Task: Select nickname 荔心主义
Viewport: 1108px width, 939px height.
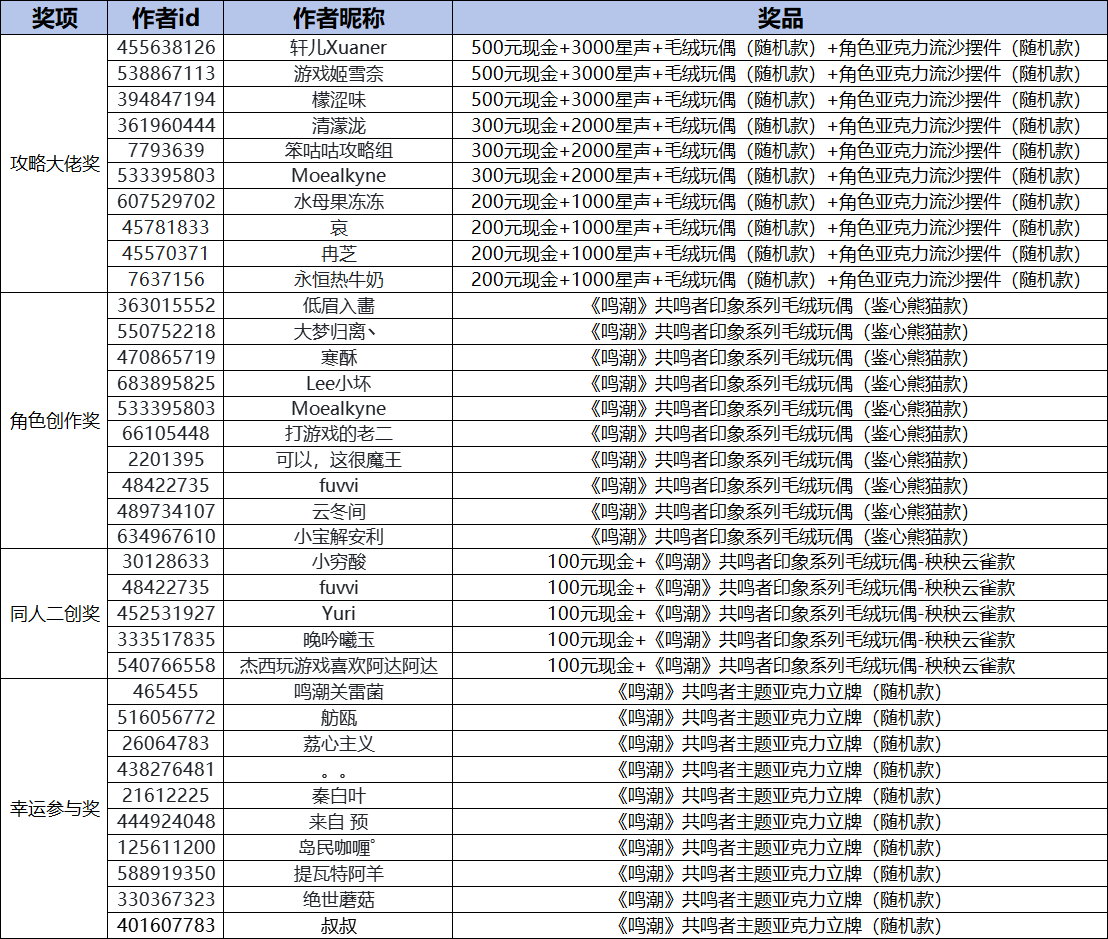Action: 338,743
